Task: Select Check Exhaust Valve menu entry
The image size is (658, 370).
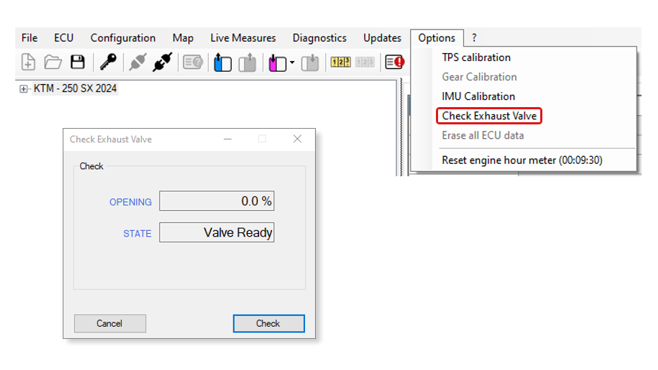Action: (x=489, y=116)
